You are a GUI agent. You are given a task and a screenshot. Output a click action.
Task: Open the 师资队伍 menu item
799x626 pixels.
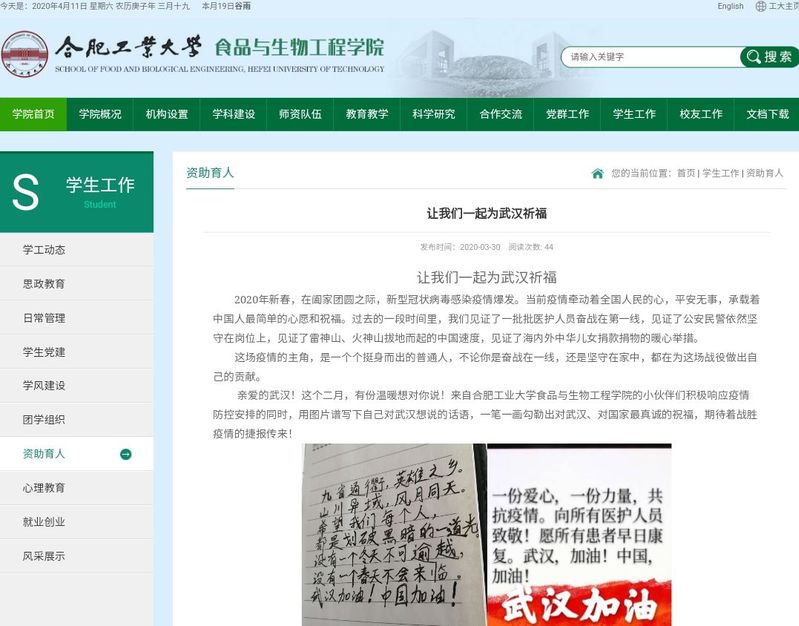(x=300, y=114)
